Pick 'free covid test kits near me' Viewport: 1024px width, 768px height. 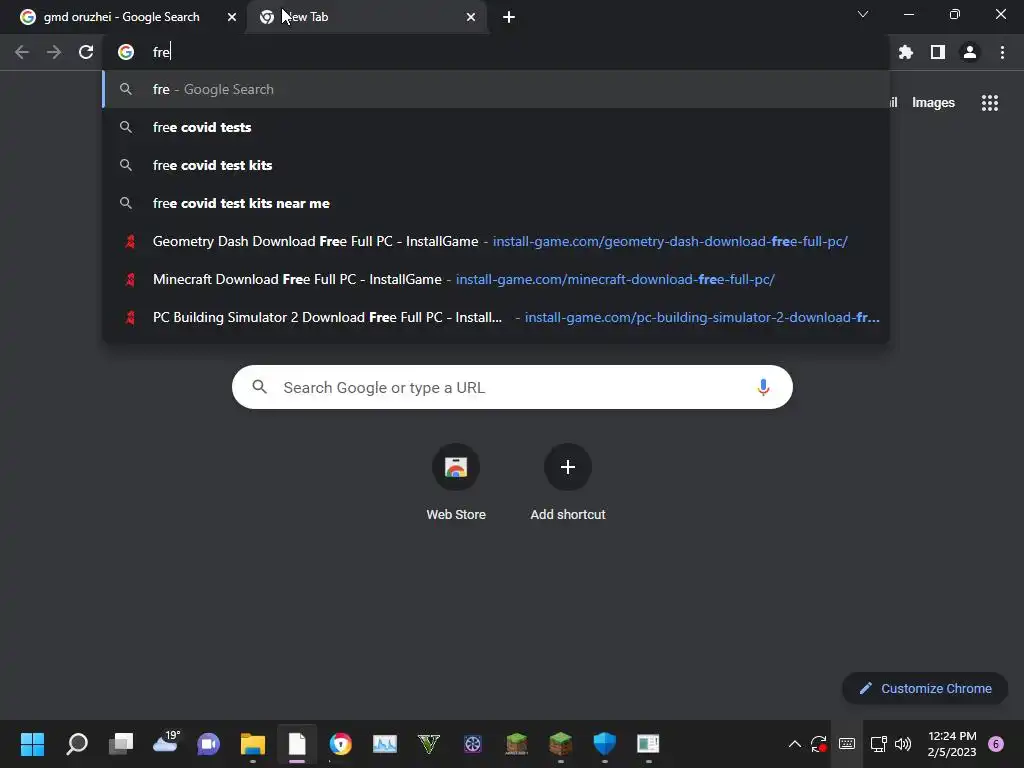496,203
